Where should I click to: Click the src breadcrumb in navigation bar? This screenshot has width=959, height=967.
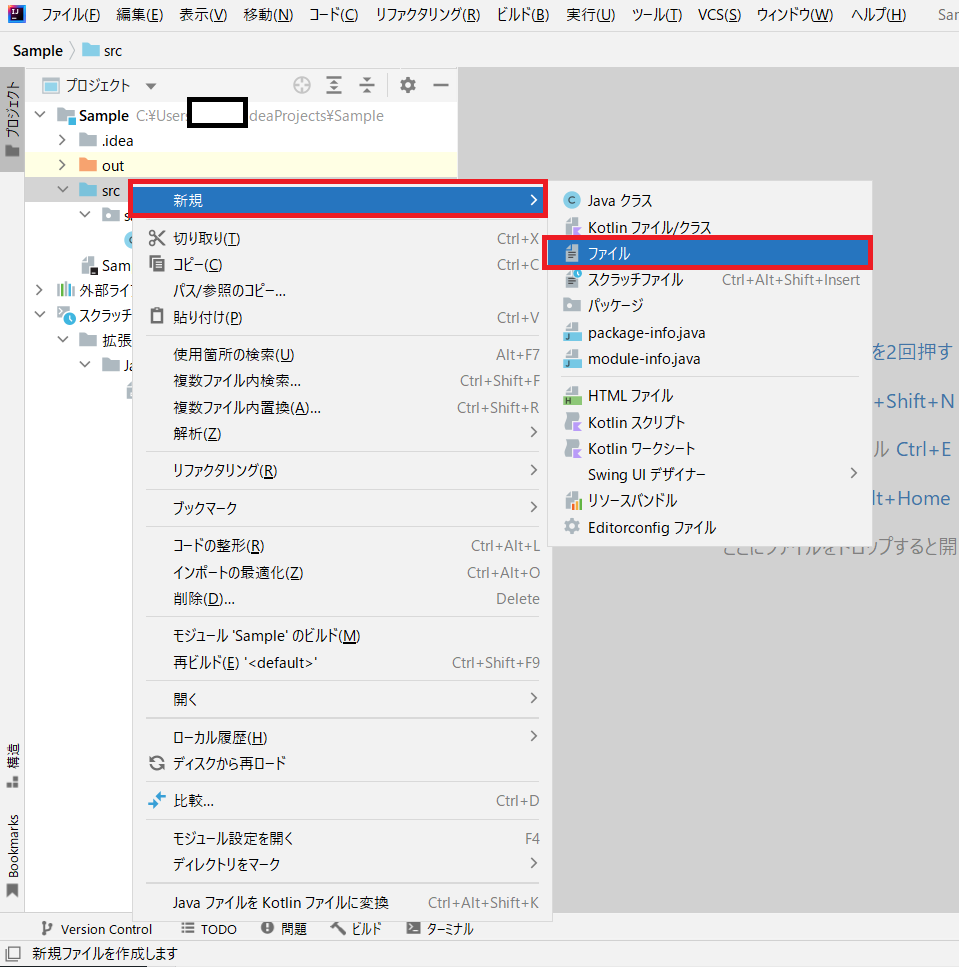(102, 51)
